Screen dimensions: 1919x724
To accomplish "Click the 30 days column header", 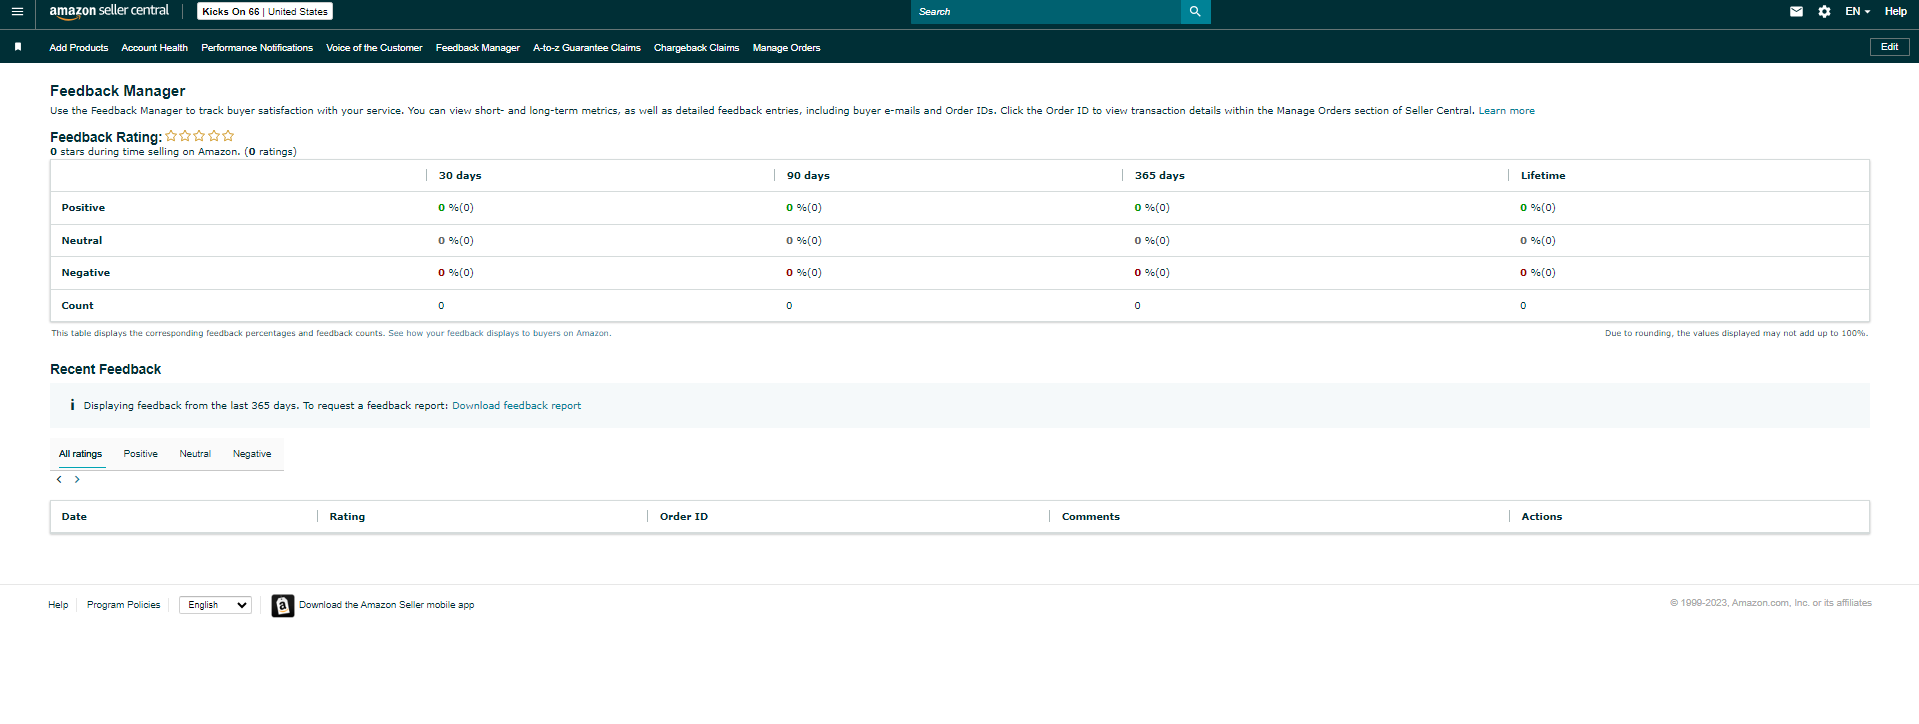I will click(460, 176).
